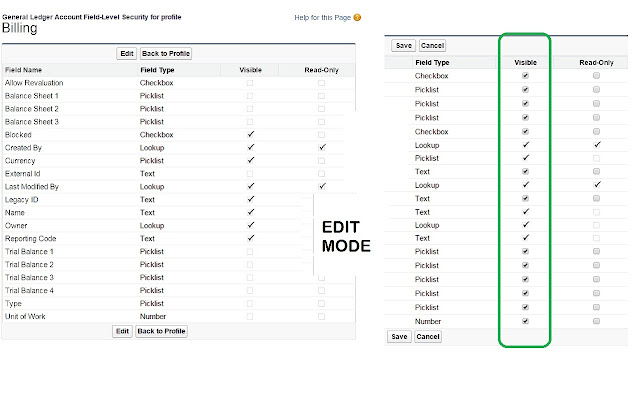Image resolution: width=640 pixels, height=400 pixels.
Task: Click Read-Only box for Allow Revaluation
Action: point(322,83)
